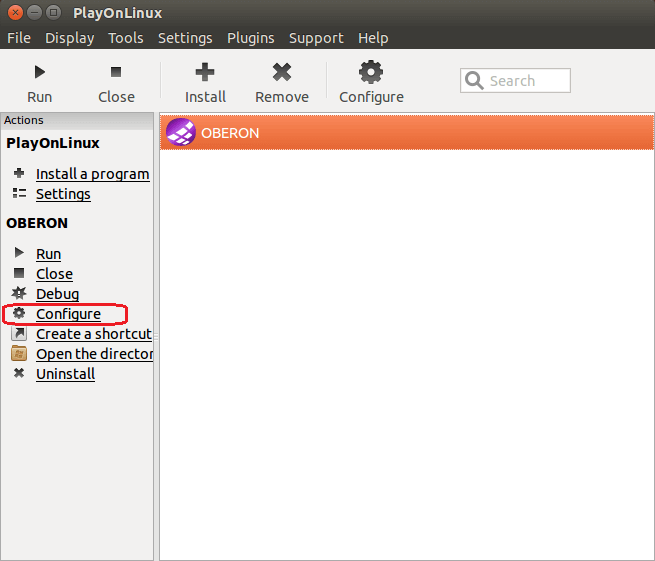The image size is (655, 561).
Task: Open the Tools menu
Action: 126,38
